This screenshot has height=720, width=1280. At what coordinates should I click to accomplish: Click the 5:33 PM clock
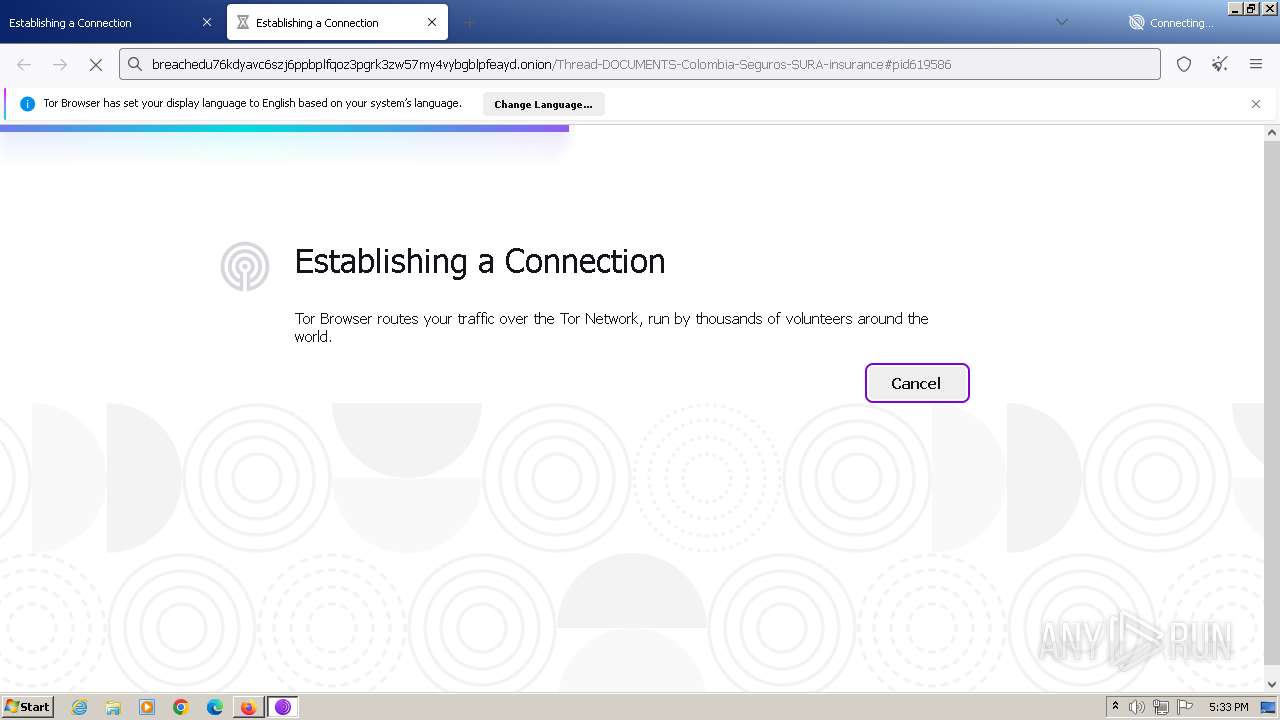(1228, 707)
